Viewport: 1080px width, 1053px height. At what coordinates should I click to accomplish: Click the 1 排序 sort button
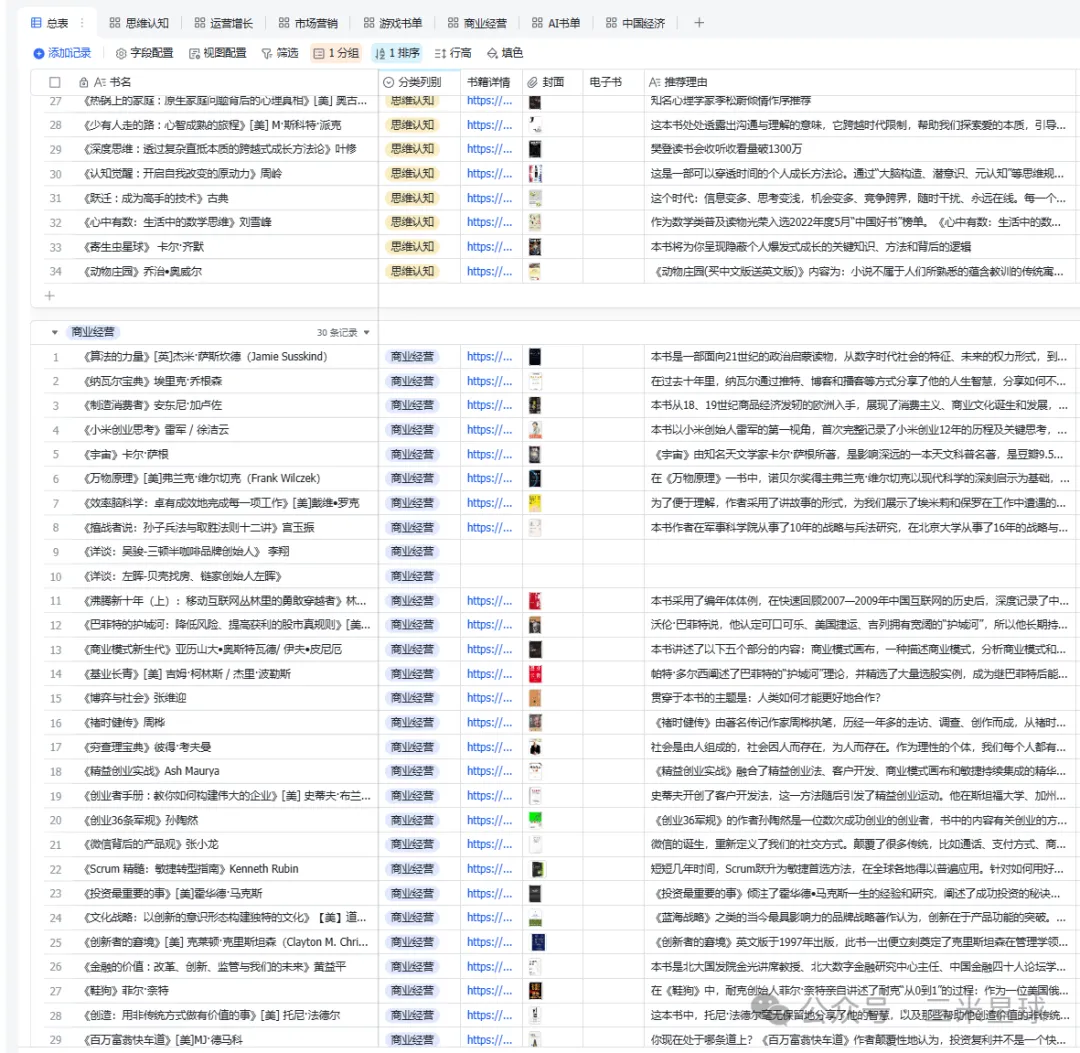tap(397, 53)
